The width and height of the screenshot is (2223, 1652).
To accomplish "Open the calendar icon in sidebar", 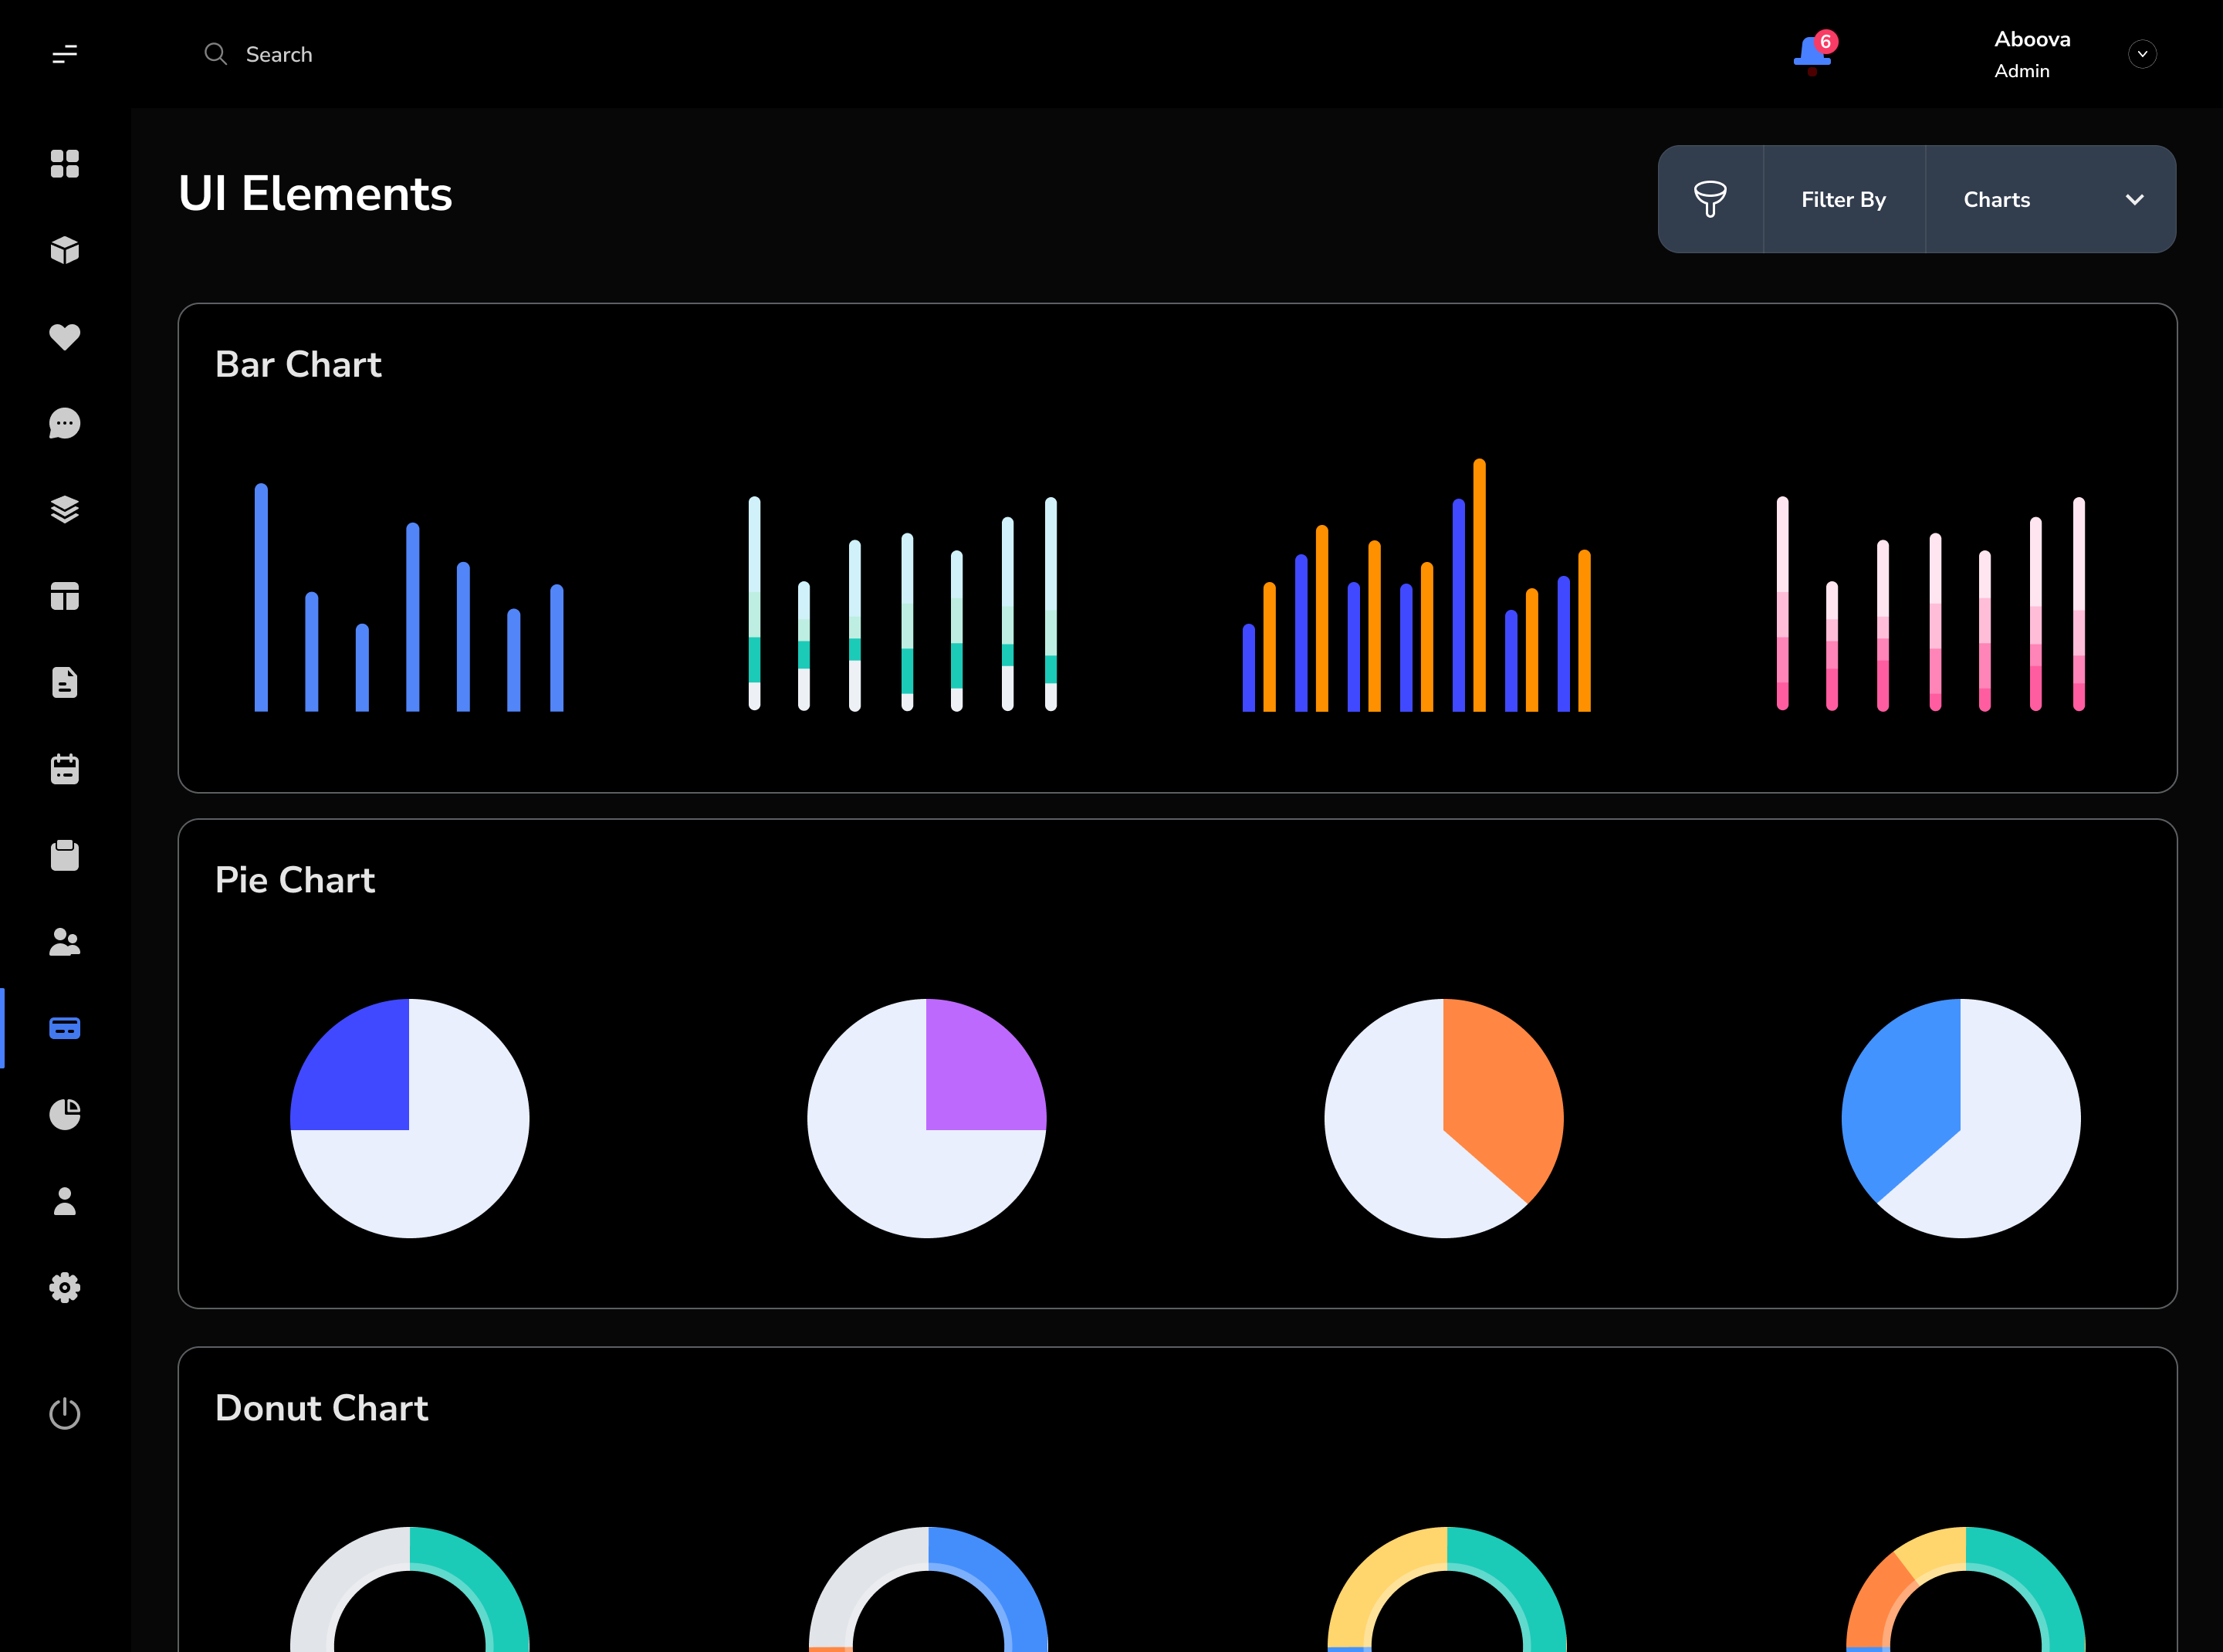I will (x=65, y=768).
